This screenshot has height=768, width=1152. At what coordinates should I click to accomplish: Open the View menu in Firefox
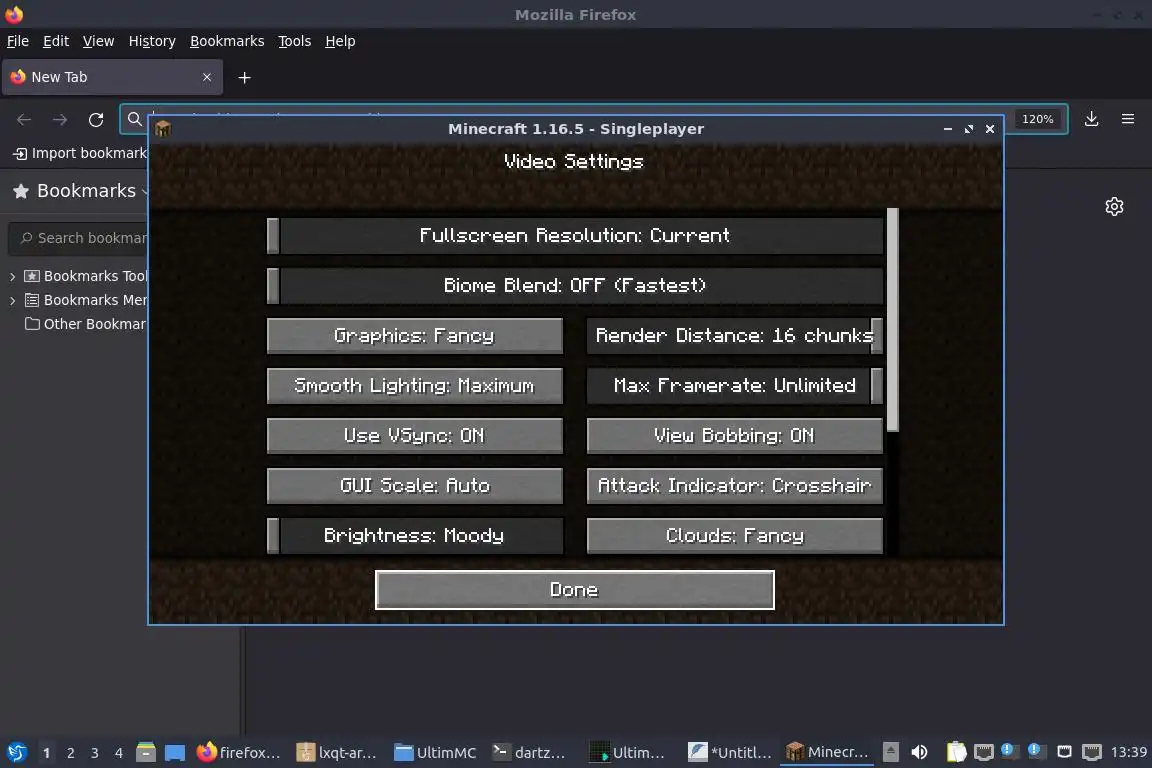click(98, 41)
